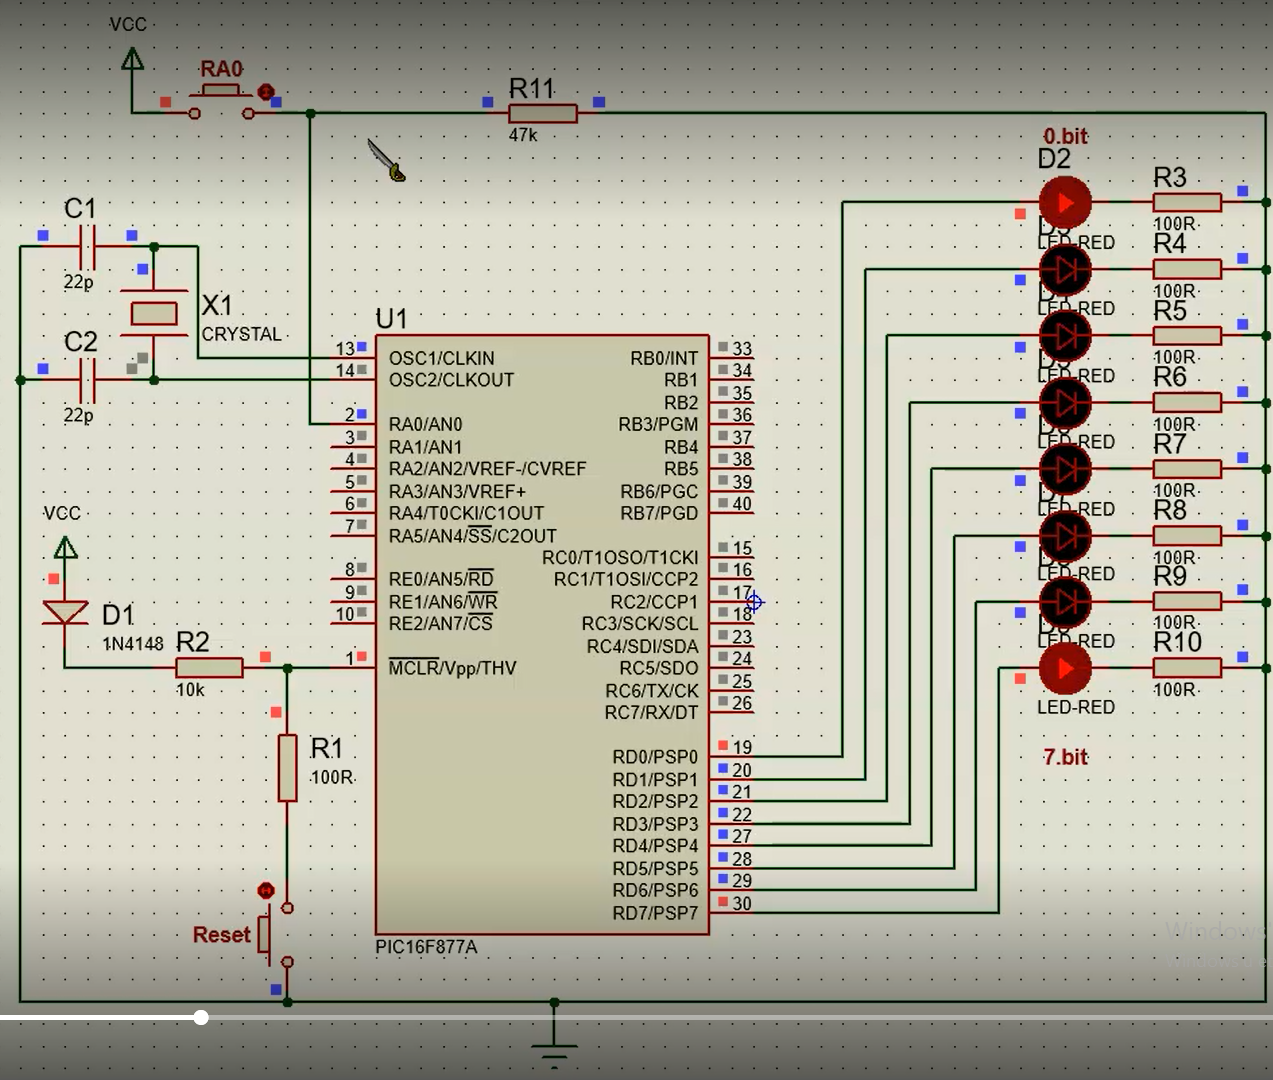1273x1080 pixels.
Task: Select resistor R2 10k symbol
Action: 209,668
